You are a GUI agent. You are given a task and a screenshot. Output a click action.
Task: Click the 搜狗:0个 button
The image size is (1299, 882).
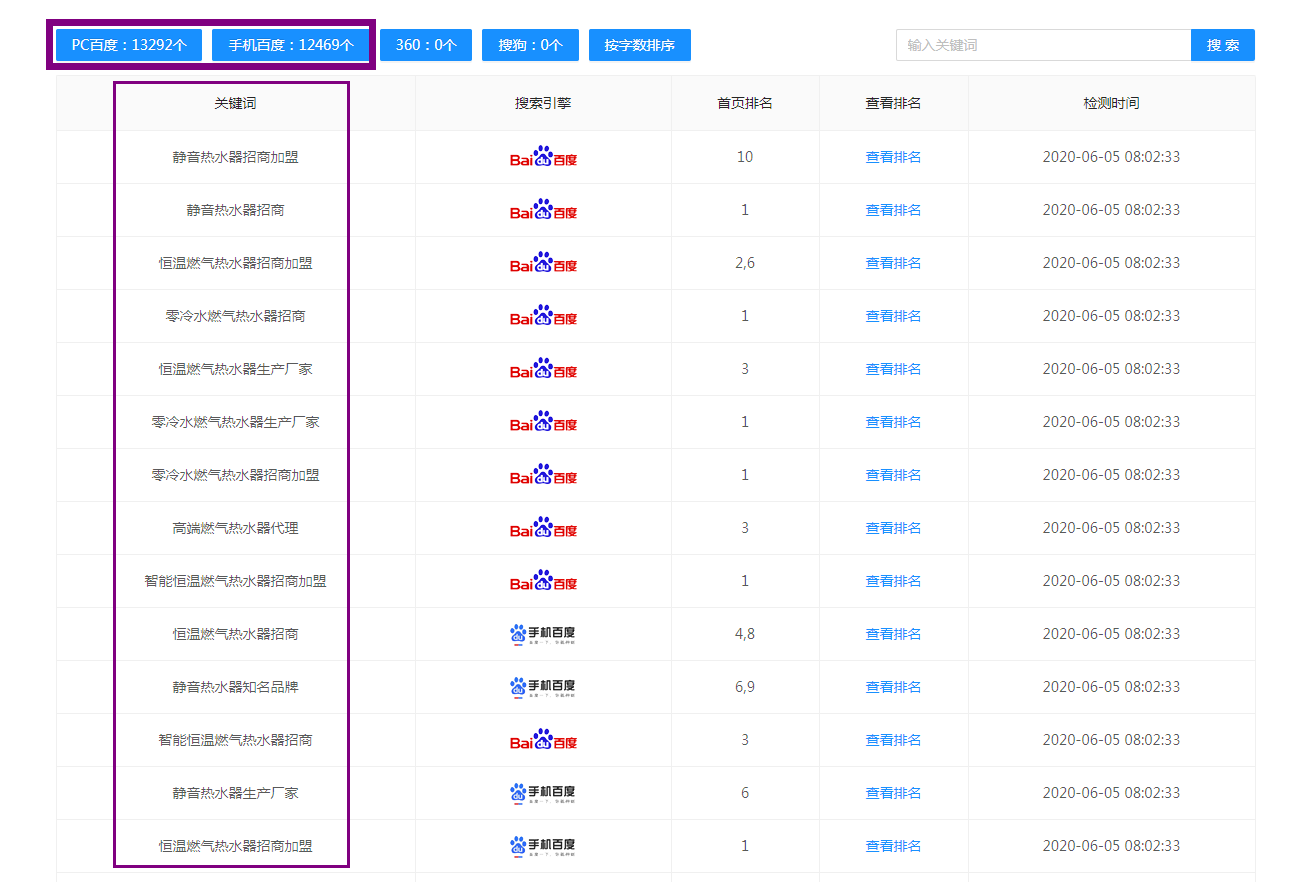point(530,45)
